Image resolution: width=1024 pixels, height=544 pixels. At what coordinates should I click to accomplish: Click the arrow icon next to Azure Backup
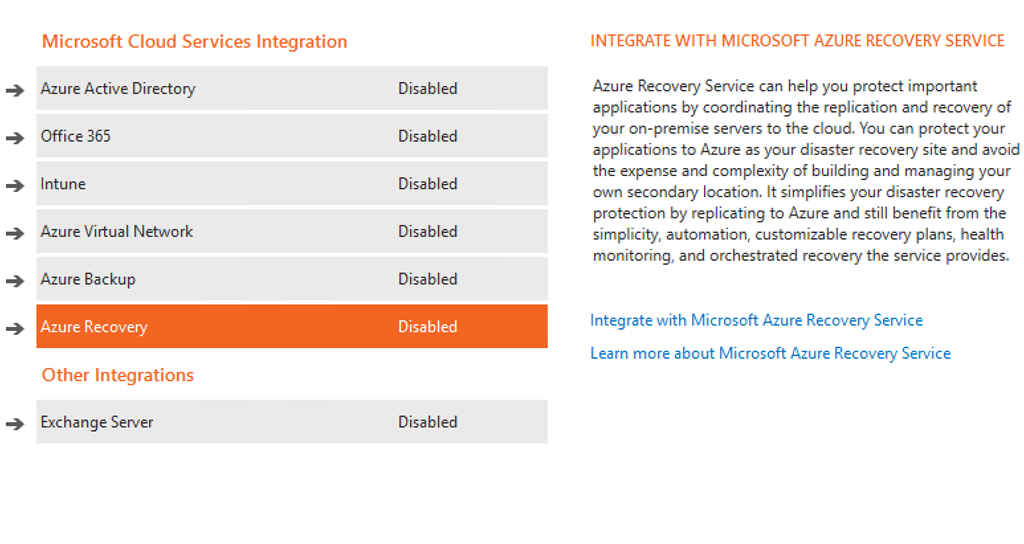(x=15, y=281)
